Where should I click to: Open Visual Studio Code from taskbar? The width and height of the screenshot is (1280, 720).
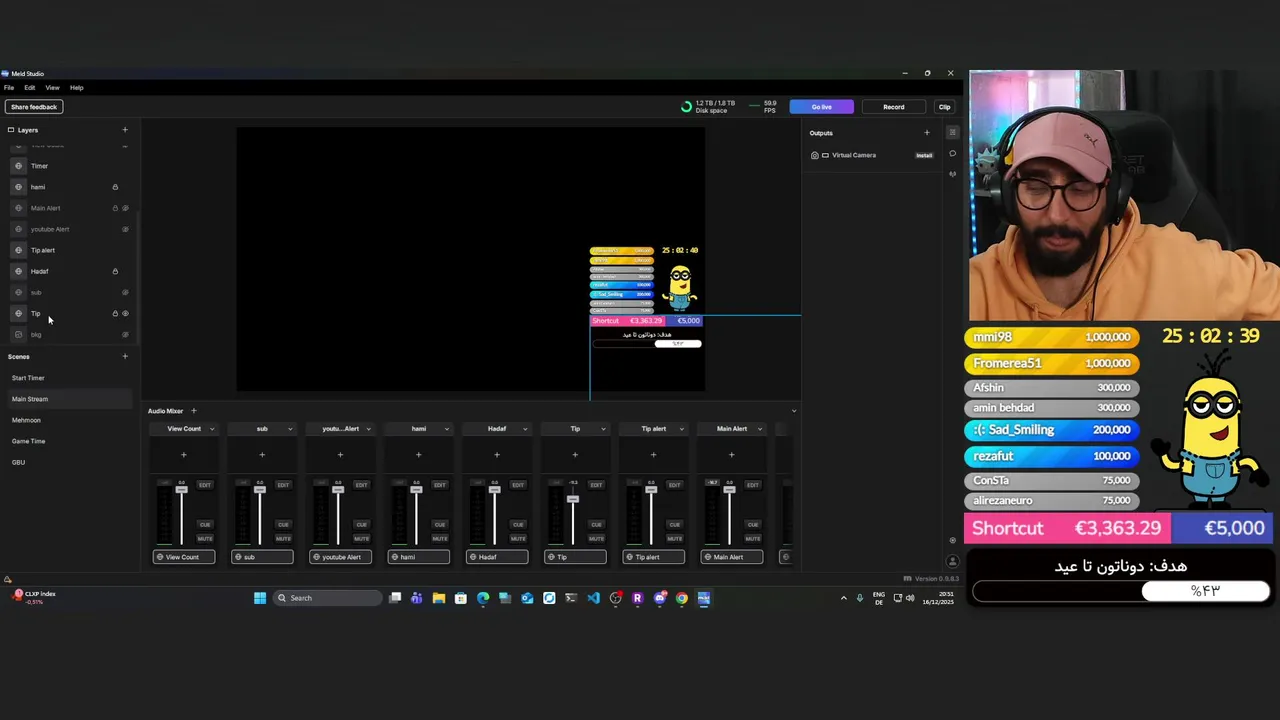pyautogui.click(x=594, y=598)
